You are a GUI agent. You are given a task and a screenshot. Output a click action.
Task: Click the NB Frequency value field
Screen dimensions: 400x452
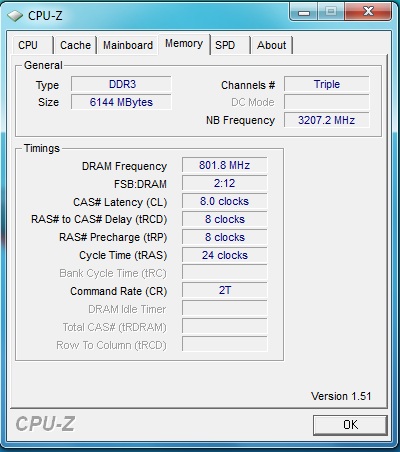[x=327, y=120]
